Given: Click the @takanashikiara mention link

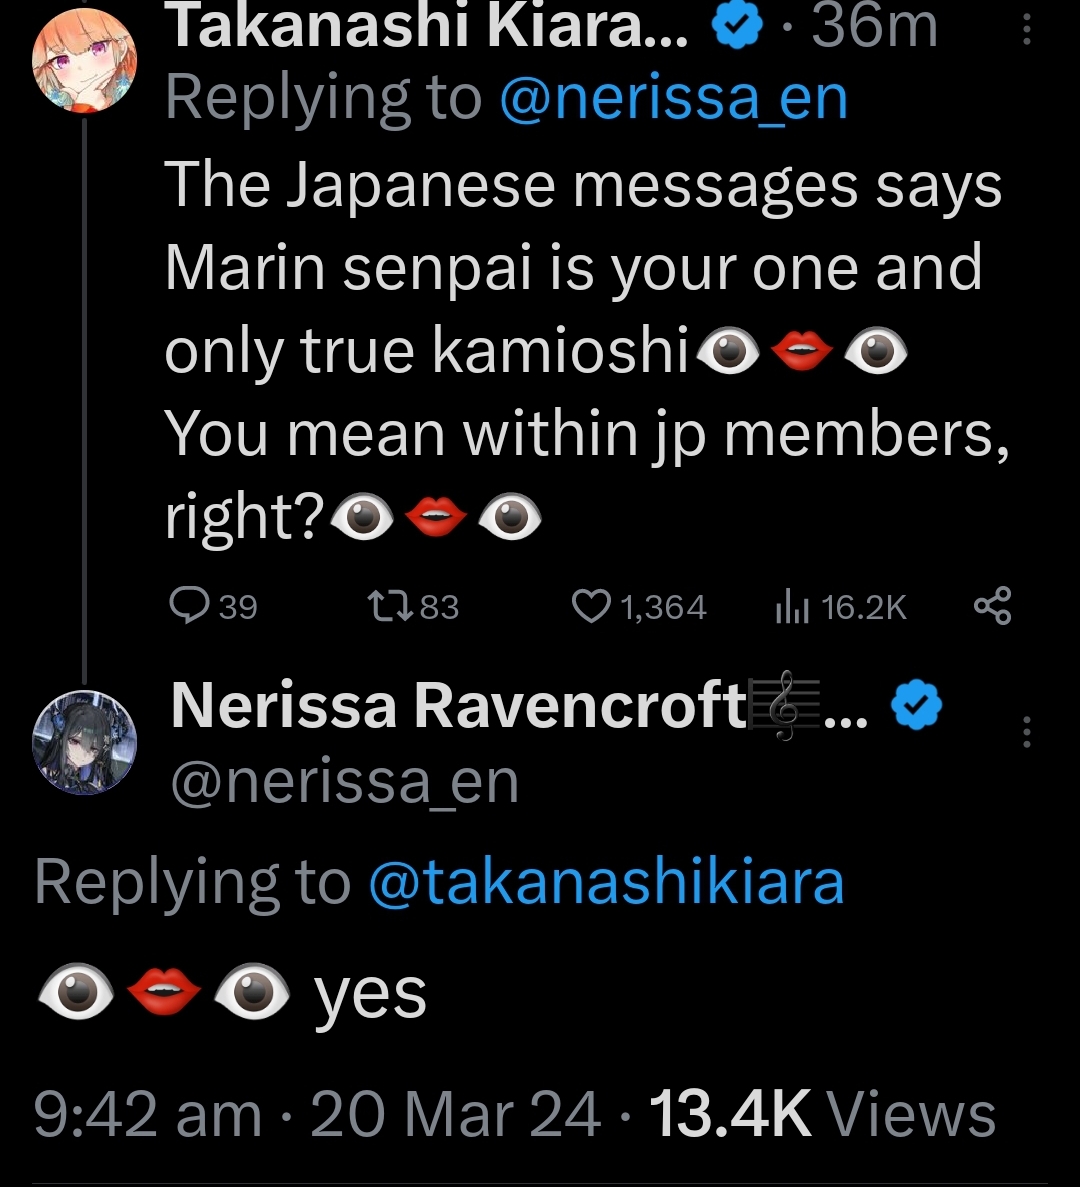Looking at the screenshot, I should pos(606,882).
